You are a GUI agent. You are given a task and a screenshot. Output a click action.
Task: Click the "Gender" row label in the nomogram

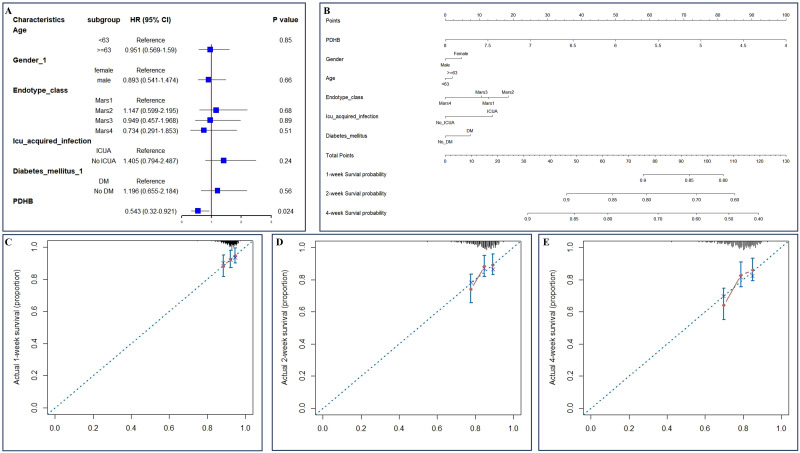click(334, 59)
